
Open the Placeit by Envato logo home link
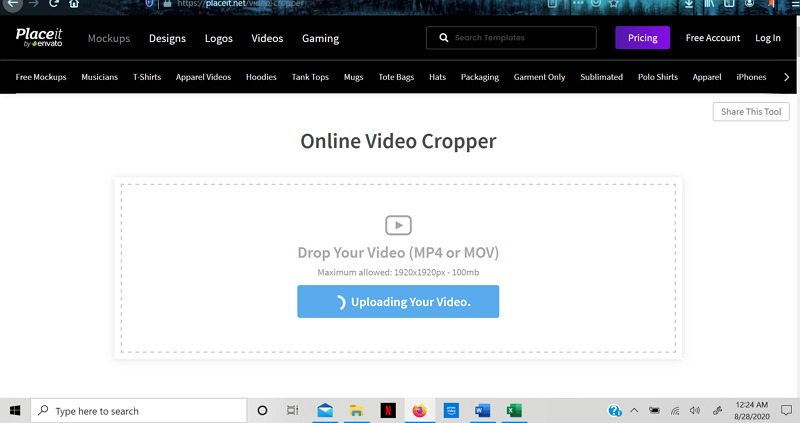39,38
